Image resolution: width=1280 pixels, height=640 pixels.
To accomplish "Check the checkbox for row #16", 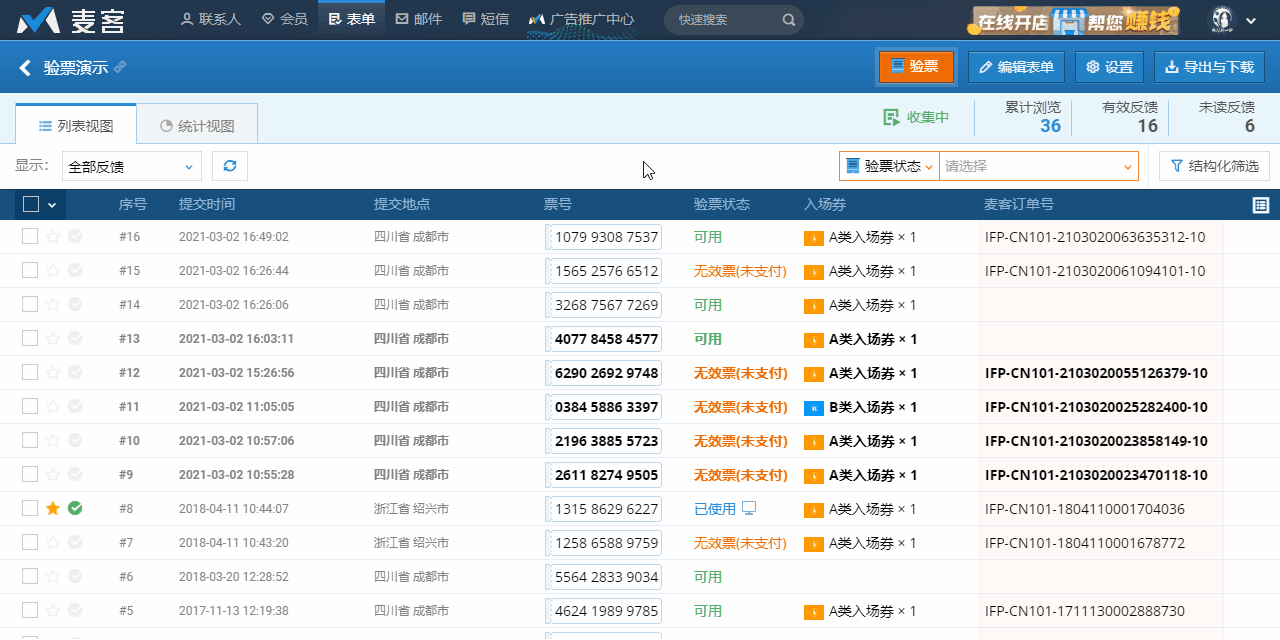I will pyautogui.click(x=30, y=236).
